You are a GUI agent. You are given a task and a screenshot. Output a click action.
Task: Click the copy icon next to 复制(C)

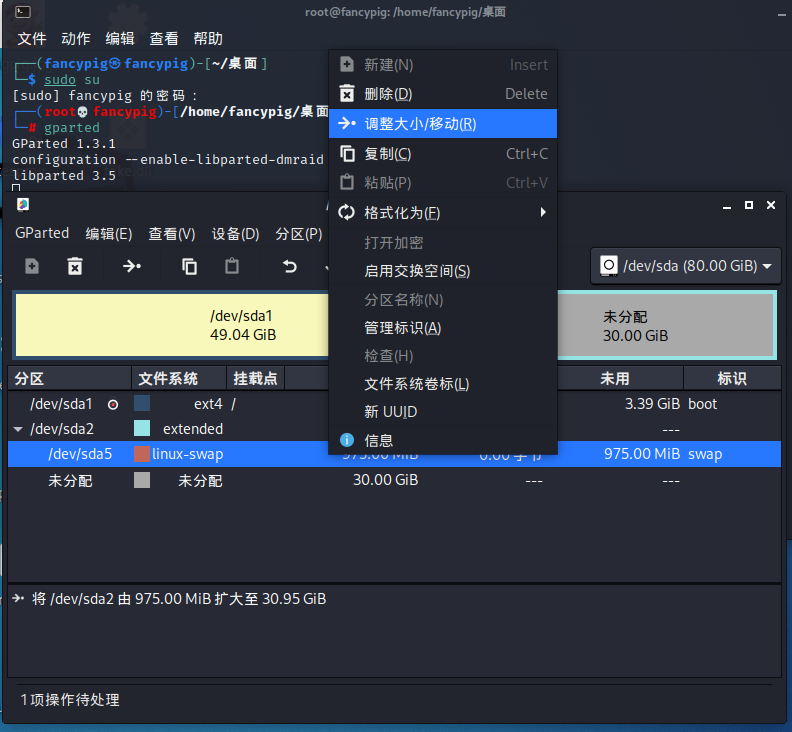point(347,154)
